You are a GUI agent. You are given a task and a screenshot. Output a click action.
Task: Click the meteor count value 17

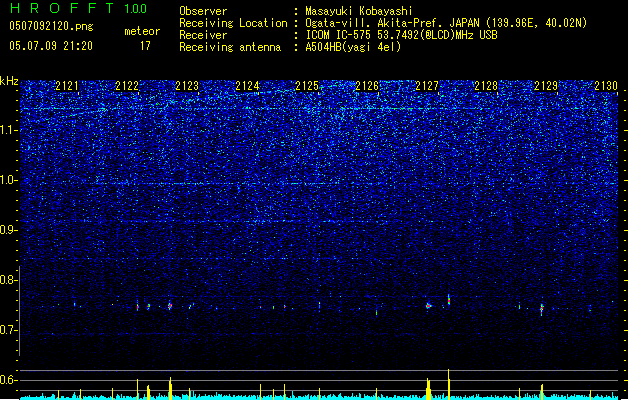pyautogui.click(x=145, y=46)
